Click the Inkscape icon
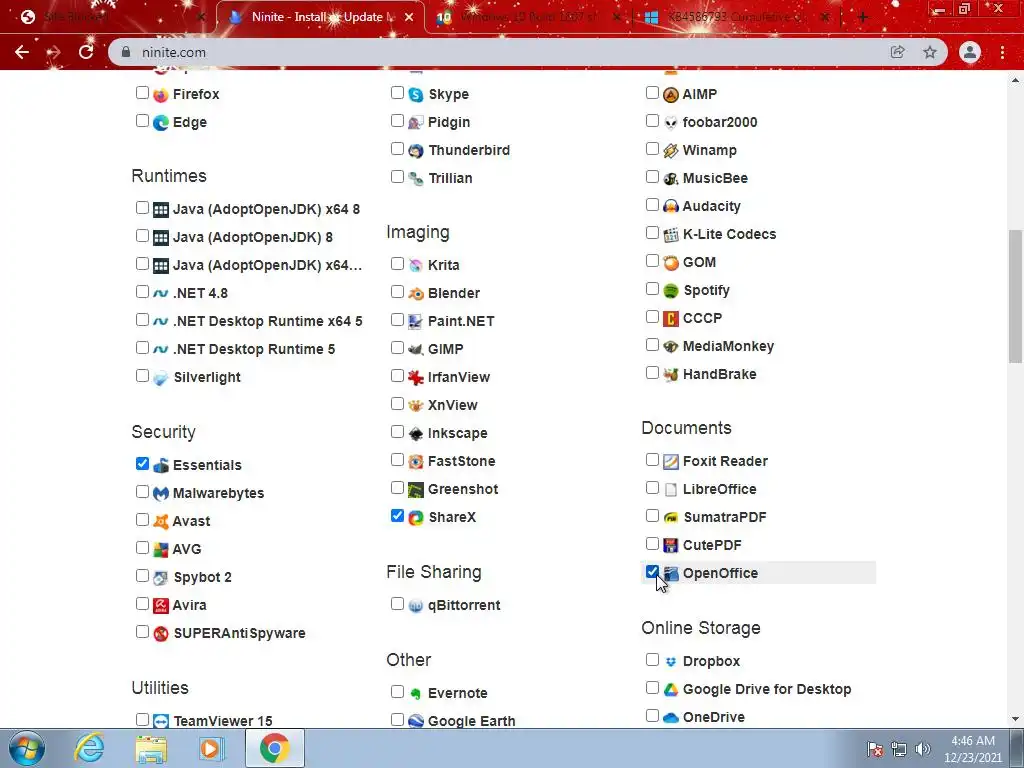1024x768 pixels. coord(416,434)
